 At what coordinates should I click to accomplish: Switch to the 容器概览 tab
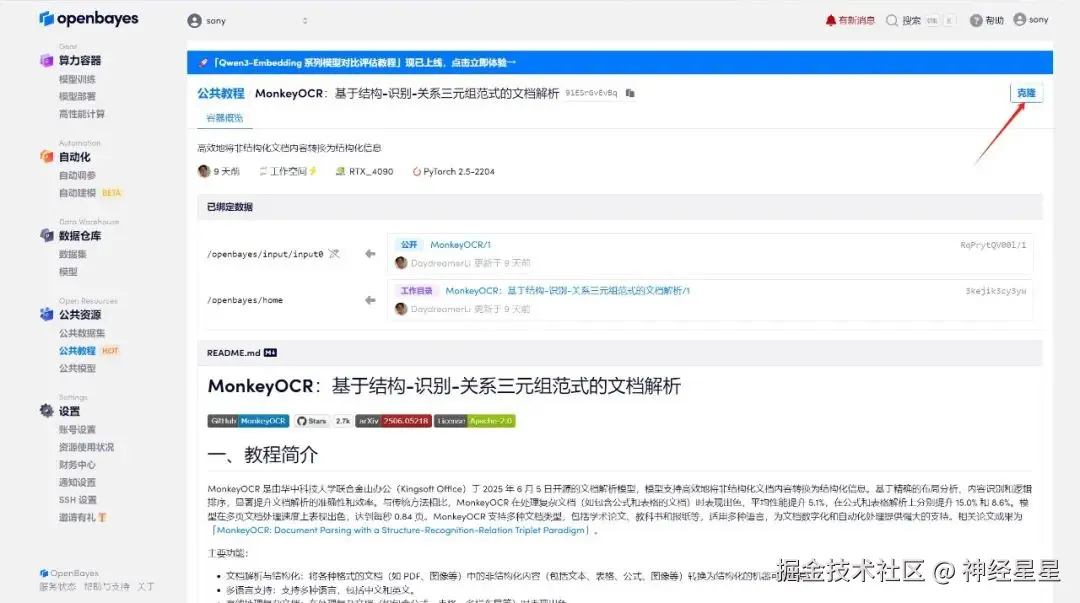(222, 117)
